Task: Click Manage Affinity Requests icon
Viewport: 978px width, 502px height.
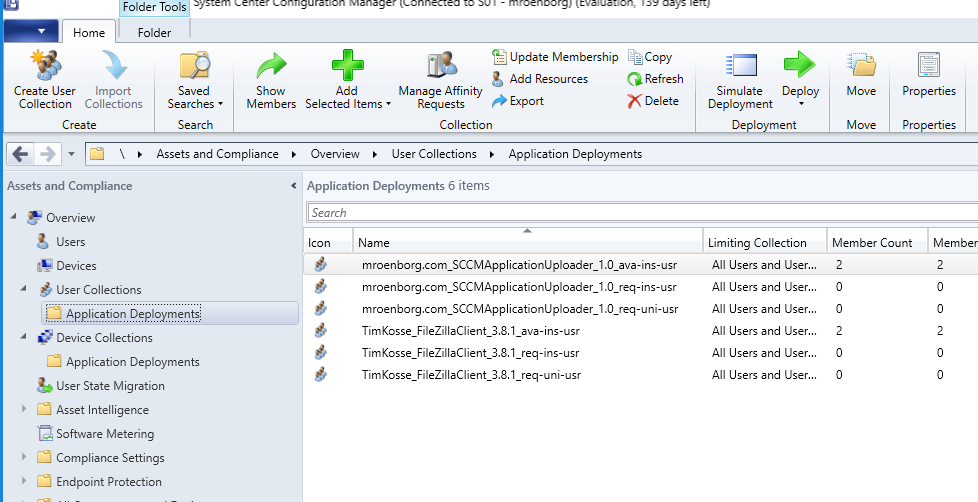Action: (x=441, y=65)
